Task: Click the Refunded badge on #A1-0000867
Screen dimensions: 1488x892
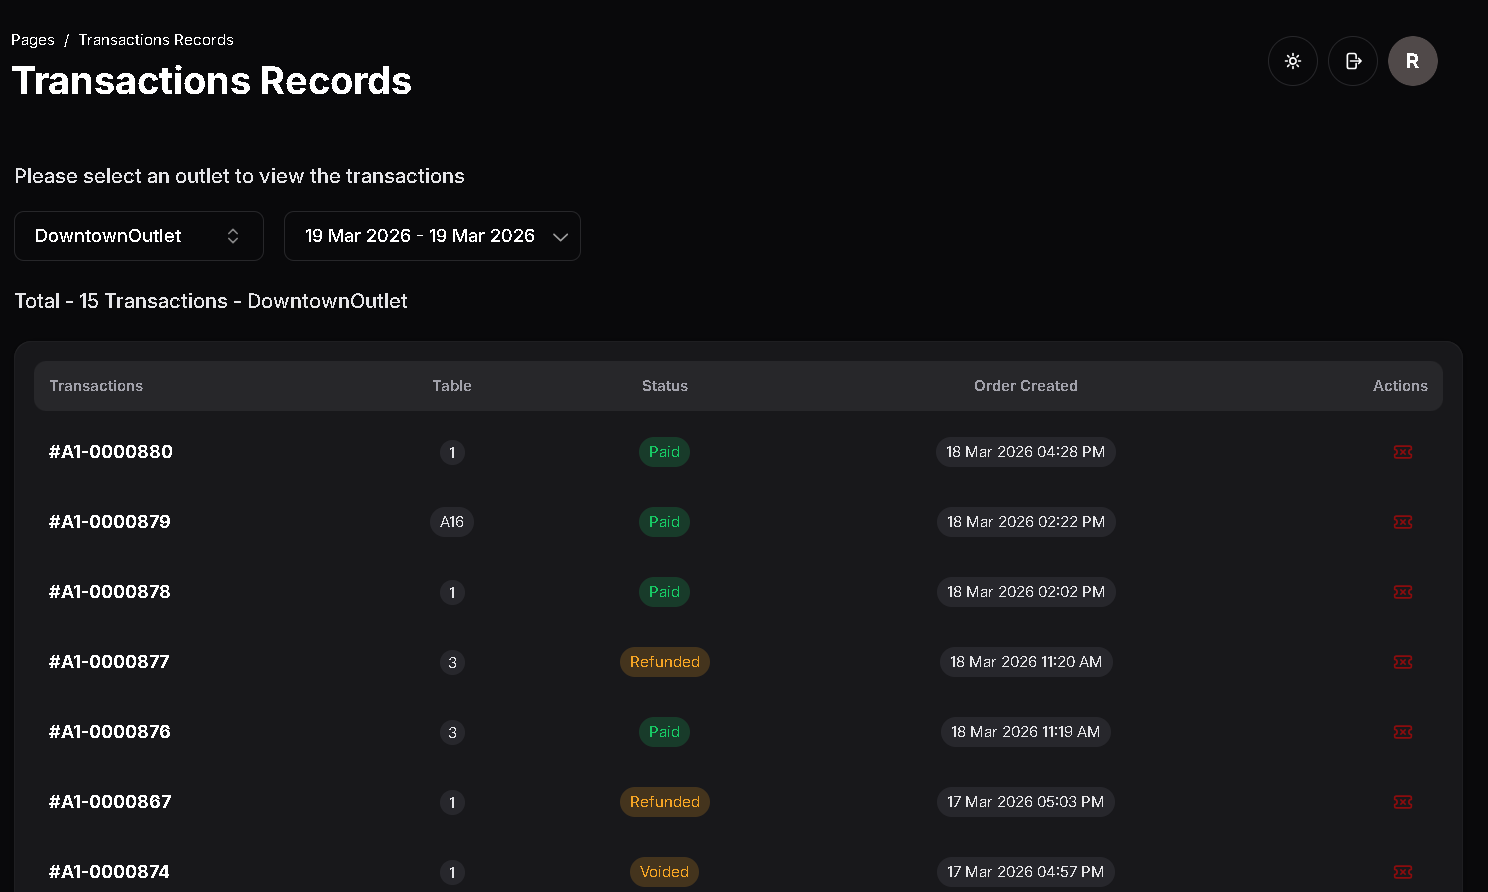Action: click(x=664, y=802)
